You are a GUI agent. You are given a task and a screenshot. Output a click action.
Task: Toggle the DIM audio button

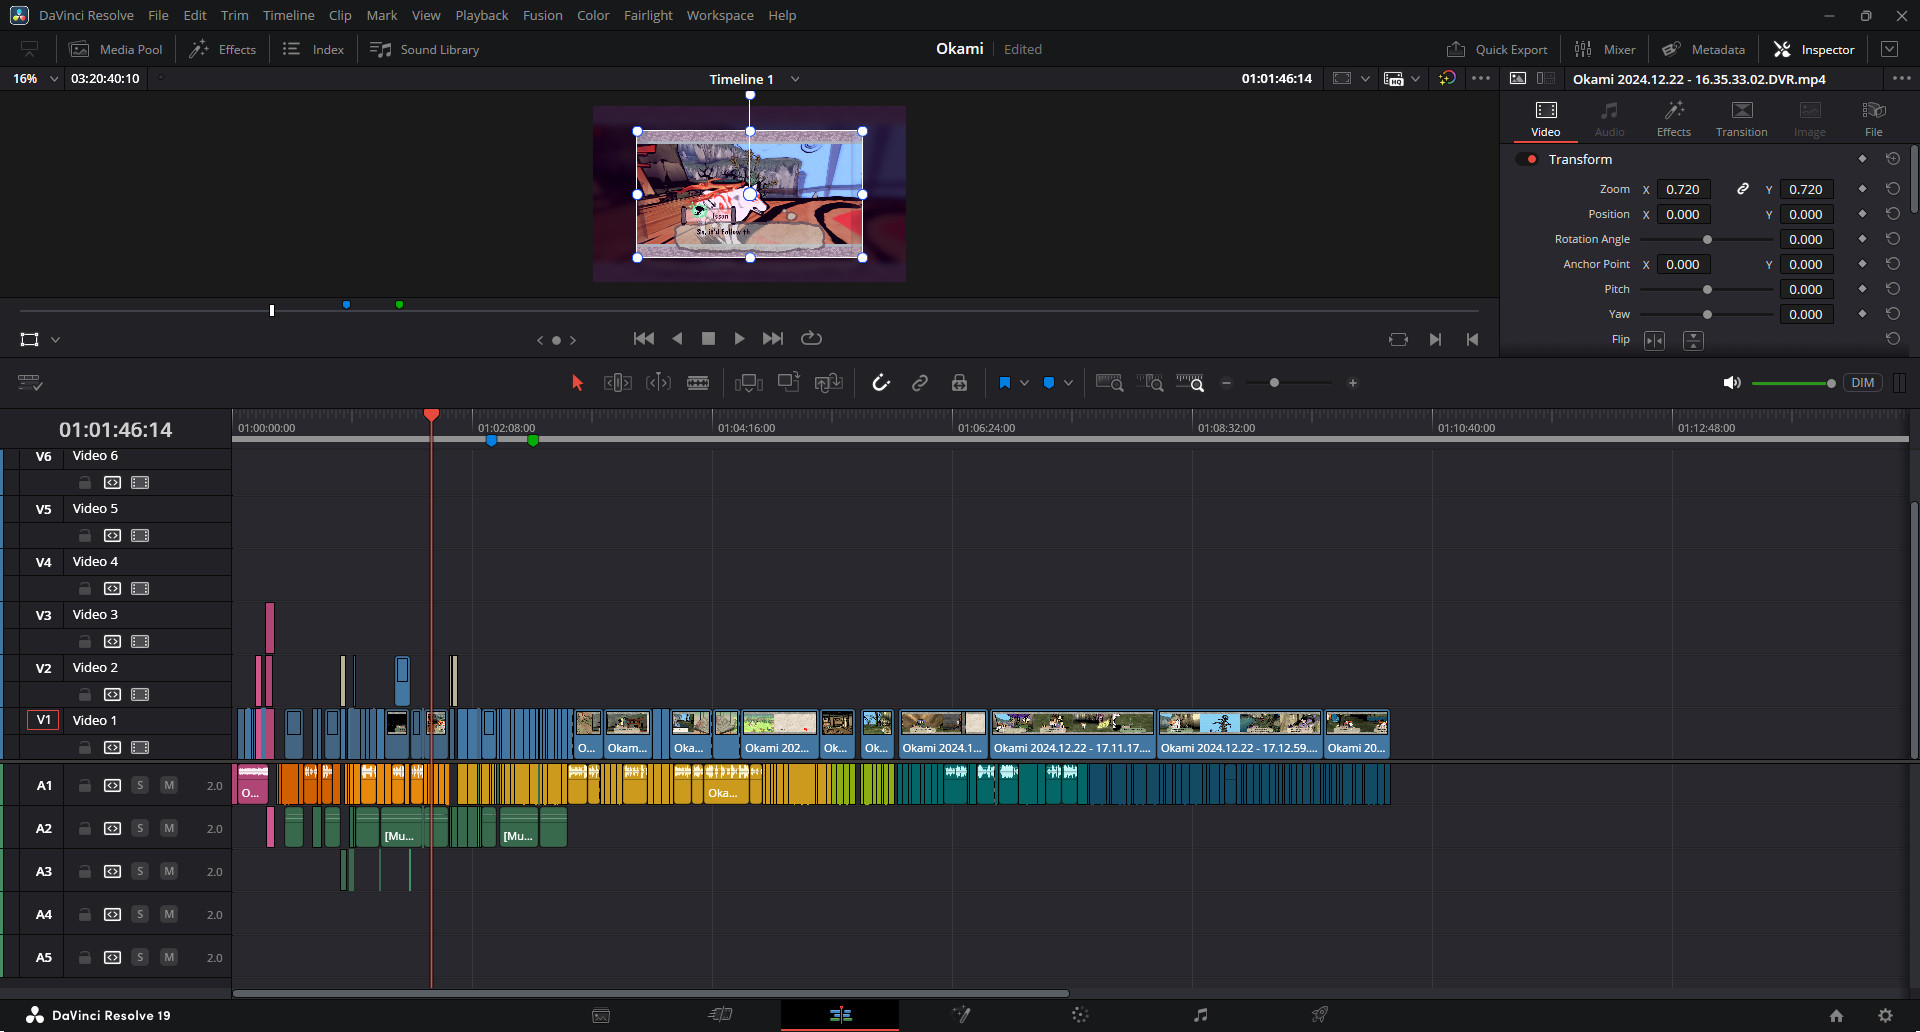pyautogui.click(x=1862, y=383)
